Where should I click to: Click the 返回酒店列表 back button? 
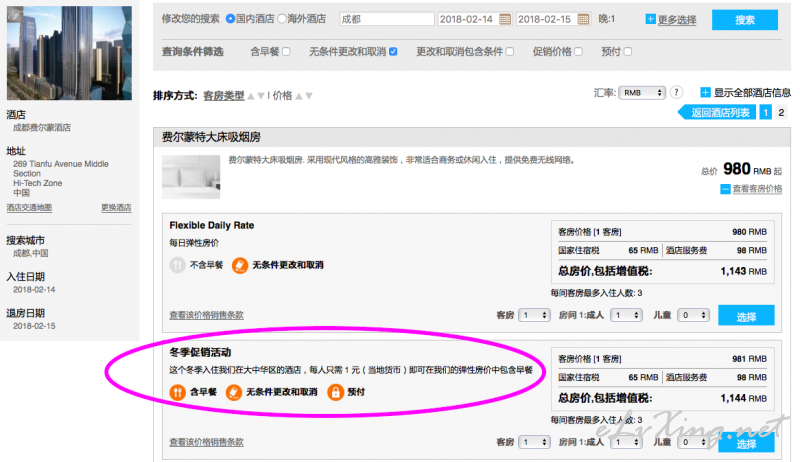pyautogui.click(x=716, y=112)
